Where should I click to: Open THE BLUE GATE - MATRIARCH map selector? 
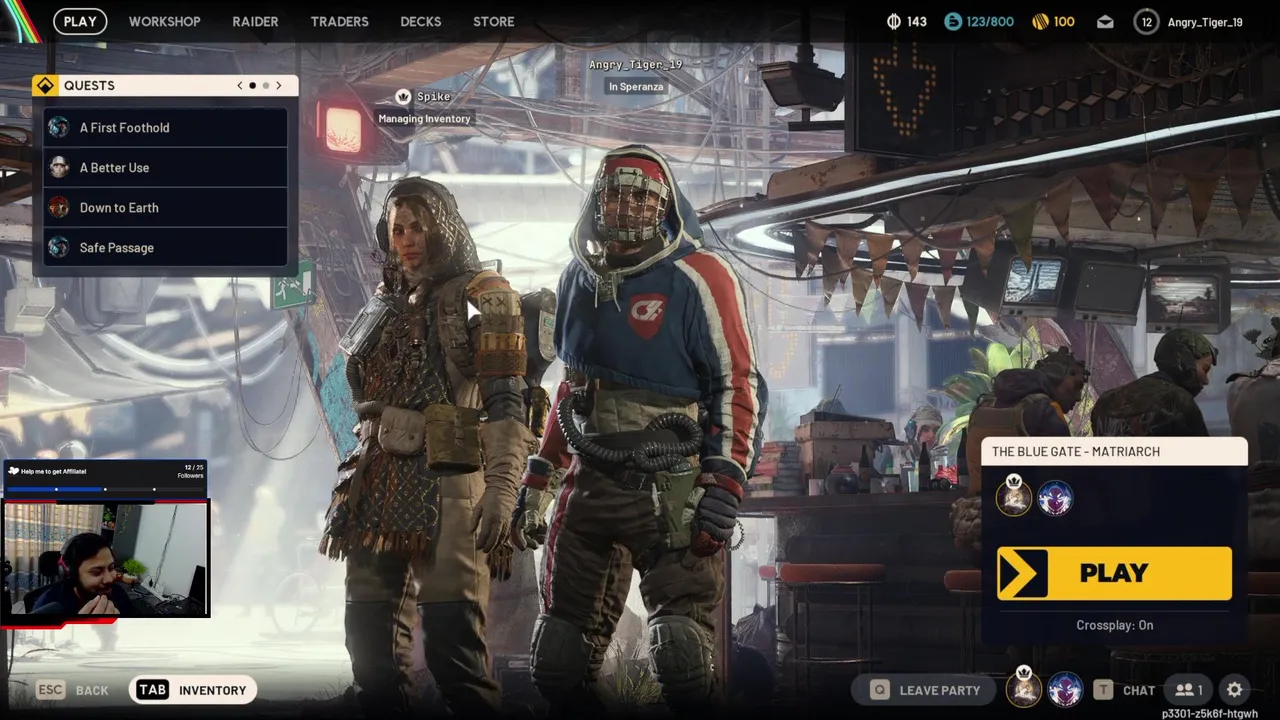point(1114,451)
